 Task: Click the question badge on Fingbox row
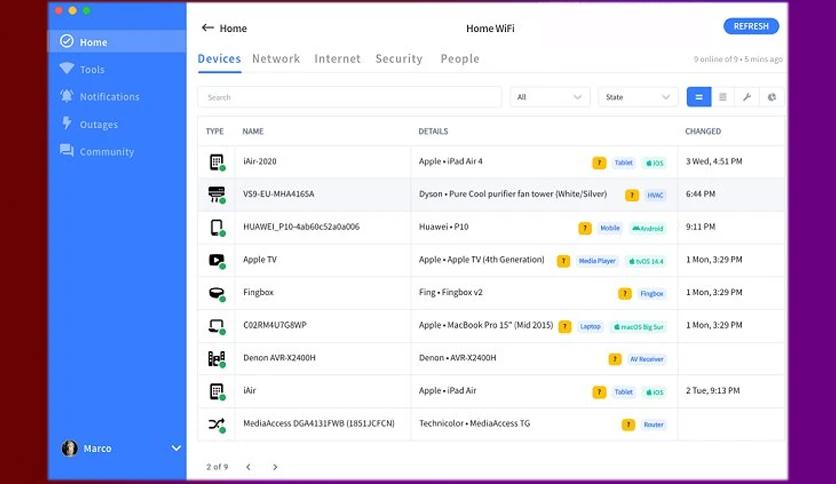tap(625, 293)
